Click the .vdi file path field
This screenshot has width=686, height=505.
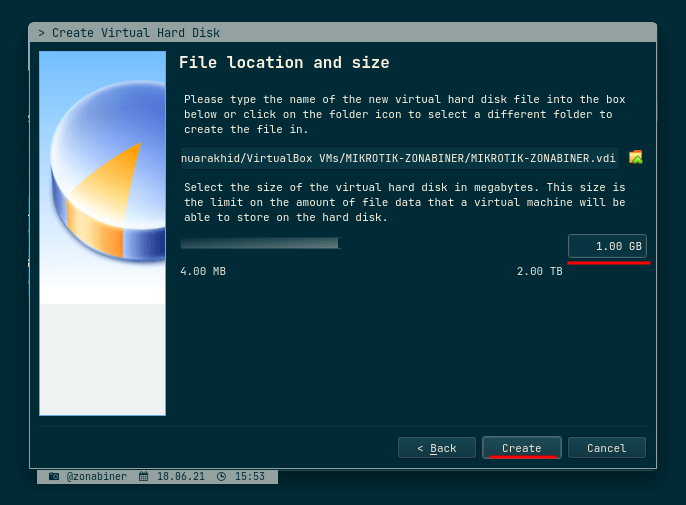click(x=399, y=158)
